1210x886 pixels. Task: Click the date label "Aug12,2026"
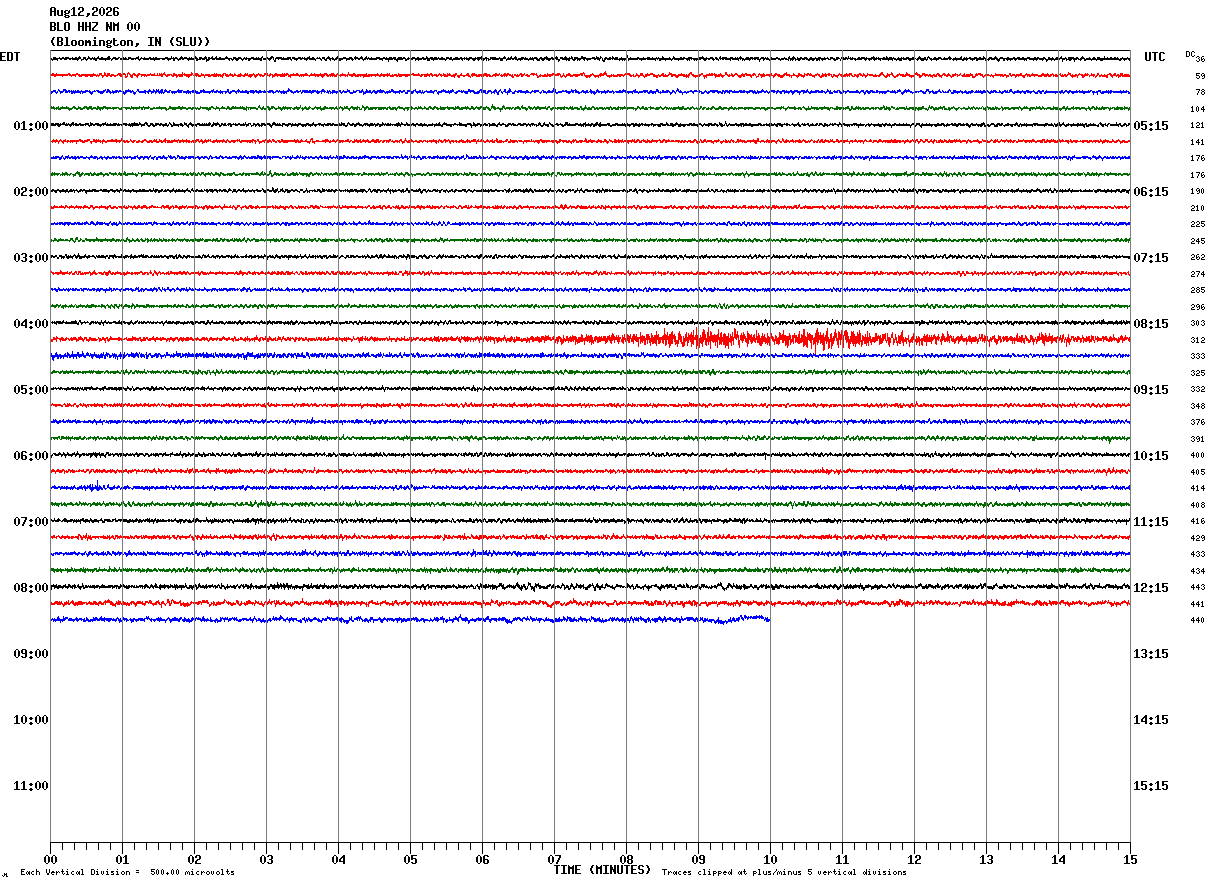point(84,12)
